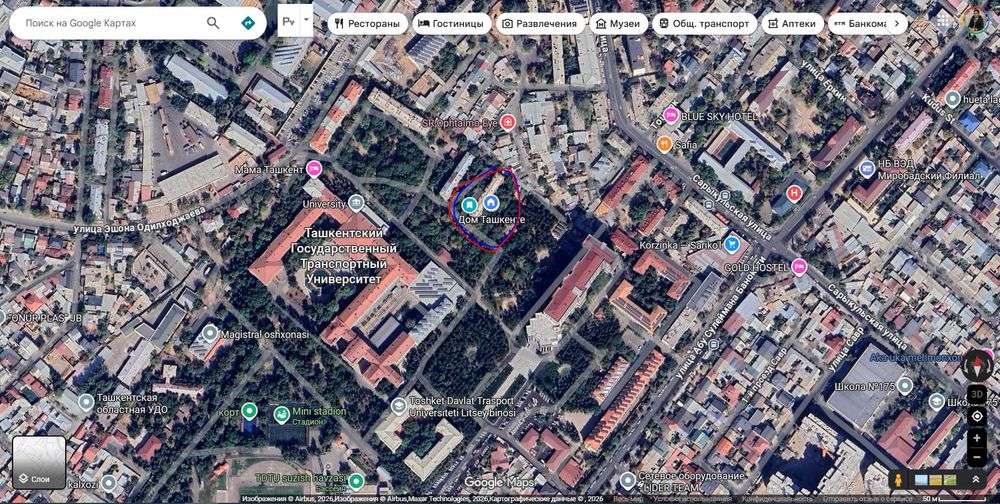
Task: Click the SR Ophtalmo Eye map pin
Action: tap(508, 121)
